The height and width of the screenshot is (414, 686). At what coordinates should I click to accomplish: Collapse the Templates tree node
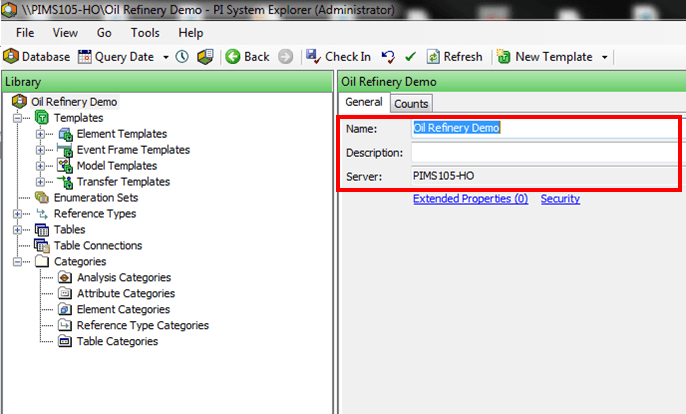click(x=17, y=118)
